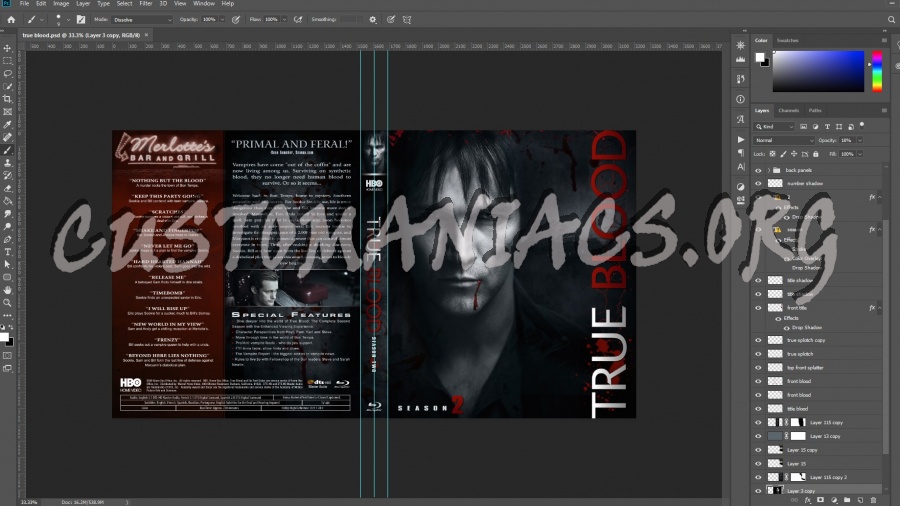Open the layer Fill dropdown arrow
This screenshot has height=506, width=900.
coord(859,154)
